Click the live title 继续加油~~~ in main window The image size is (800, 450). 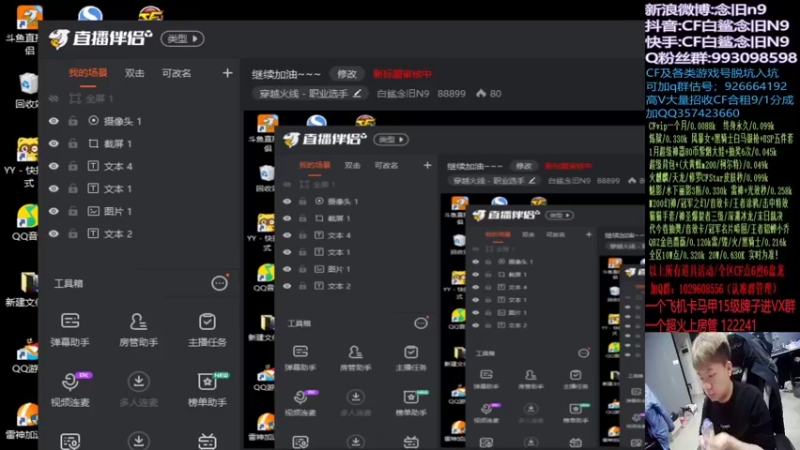[286, 74]
